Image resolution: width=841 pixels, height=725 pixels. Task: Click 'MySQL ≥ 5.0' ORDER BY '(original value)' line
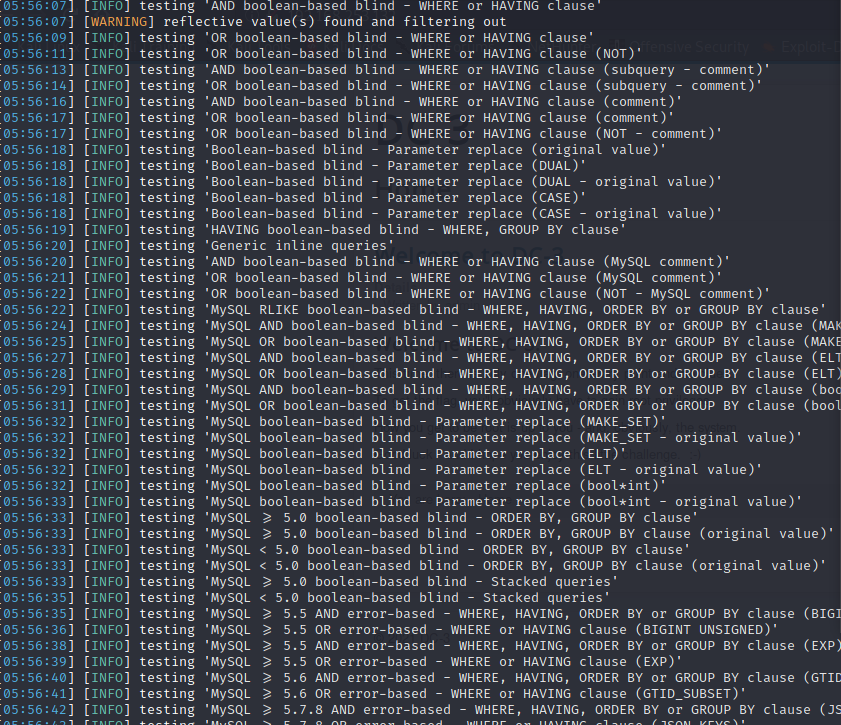coord(417,534)
